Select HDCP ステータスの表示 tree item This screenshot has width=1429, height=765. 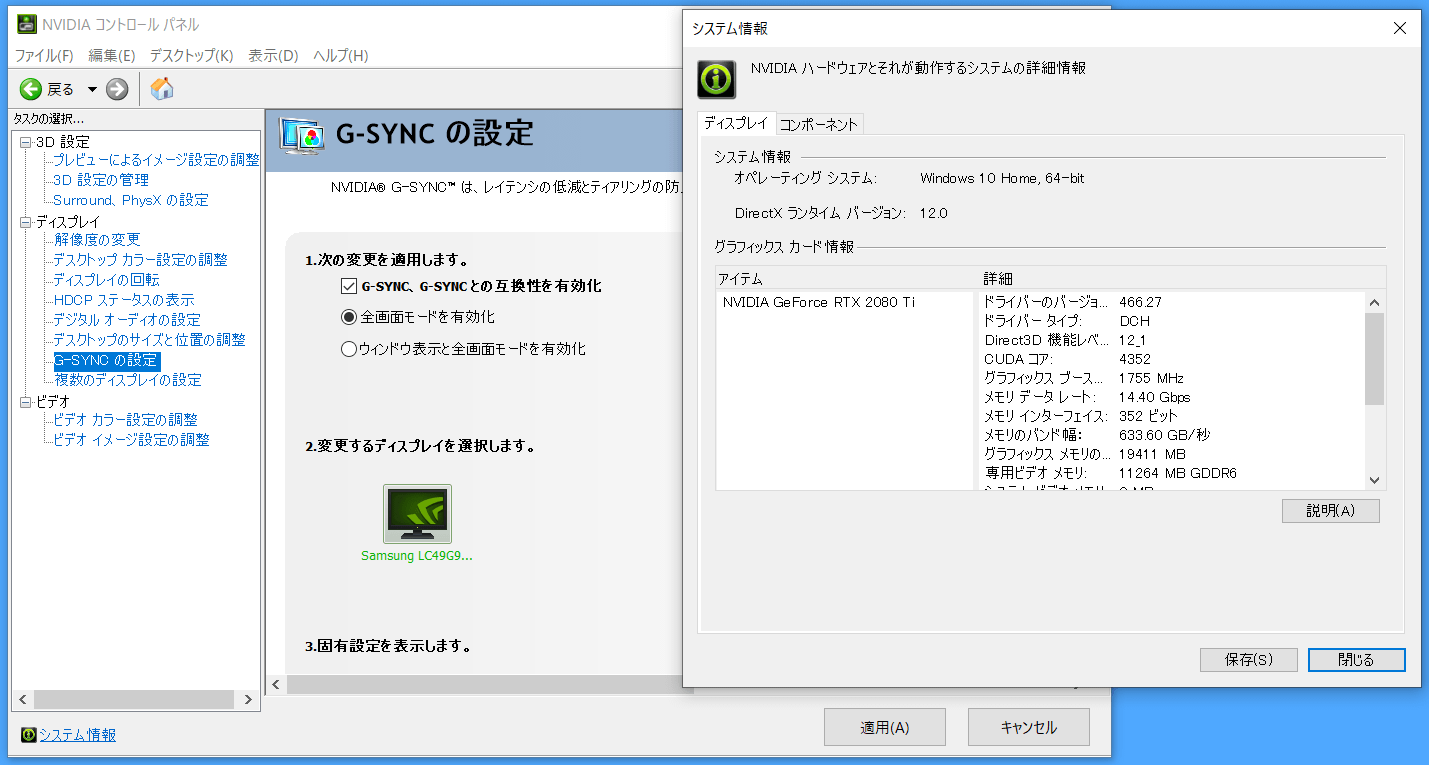pos(124,300)
